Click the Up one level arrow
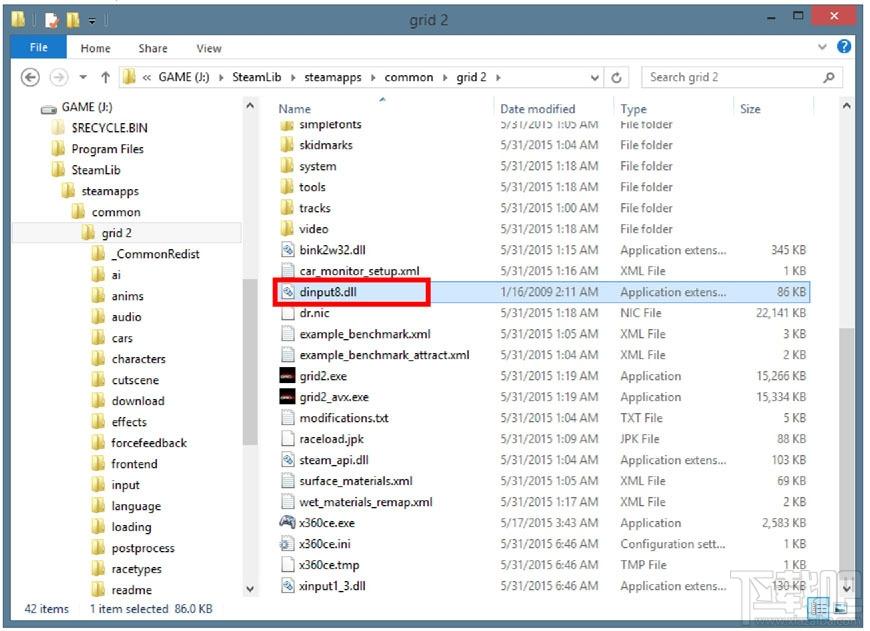Image resolution: width=870 pixels, height=631 pixels. [105, 78]
